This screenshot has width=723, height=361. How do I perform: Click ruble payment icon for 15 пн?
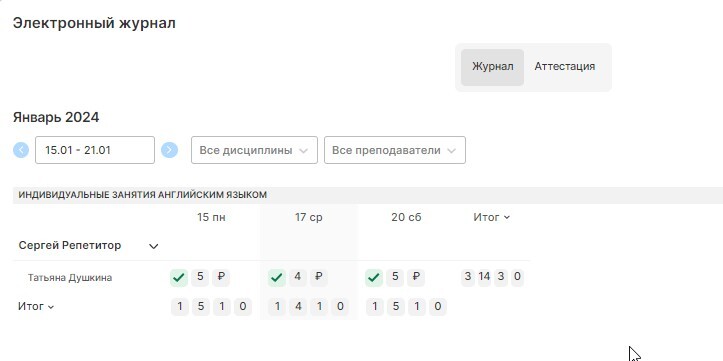point(221,277)
